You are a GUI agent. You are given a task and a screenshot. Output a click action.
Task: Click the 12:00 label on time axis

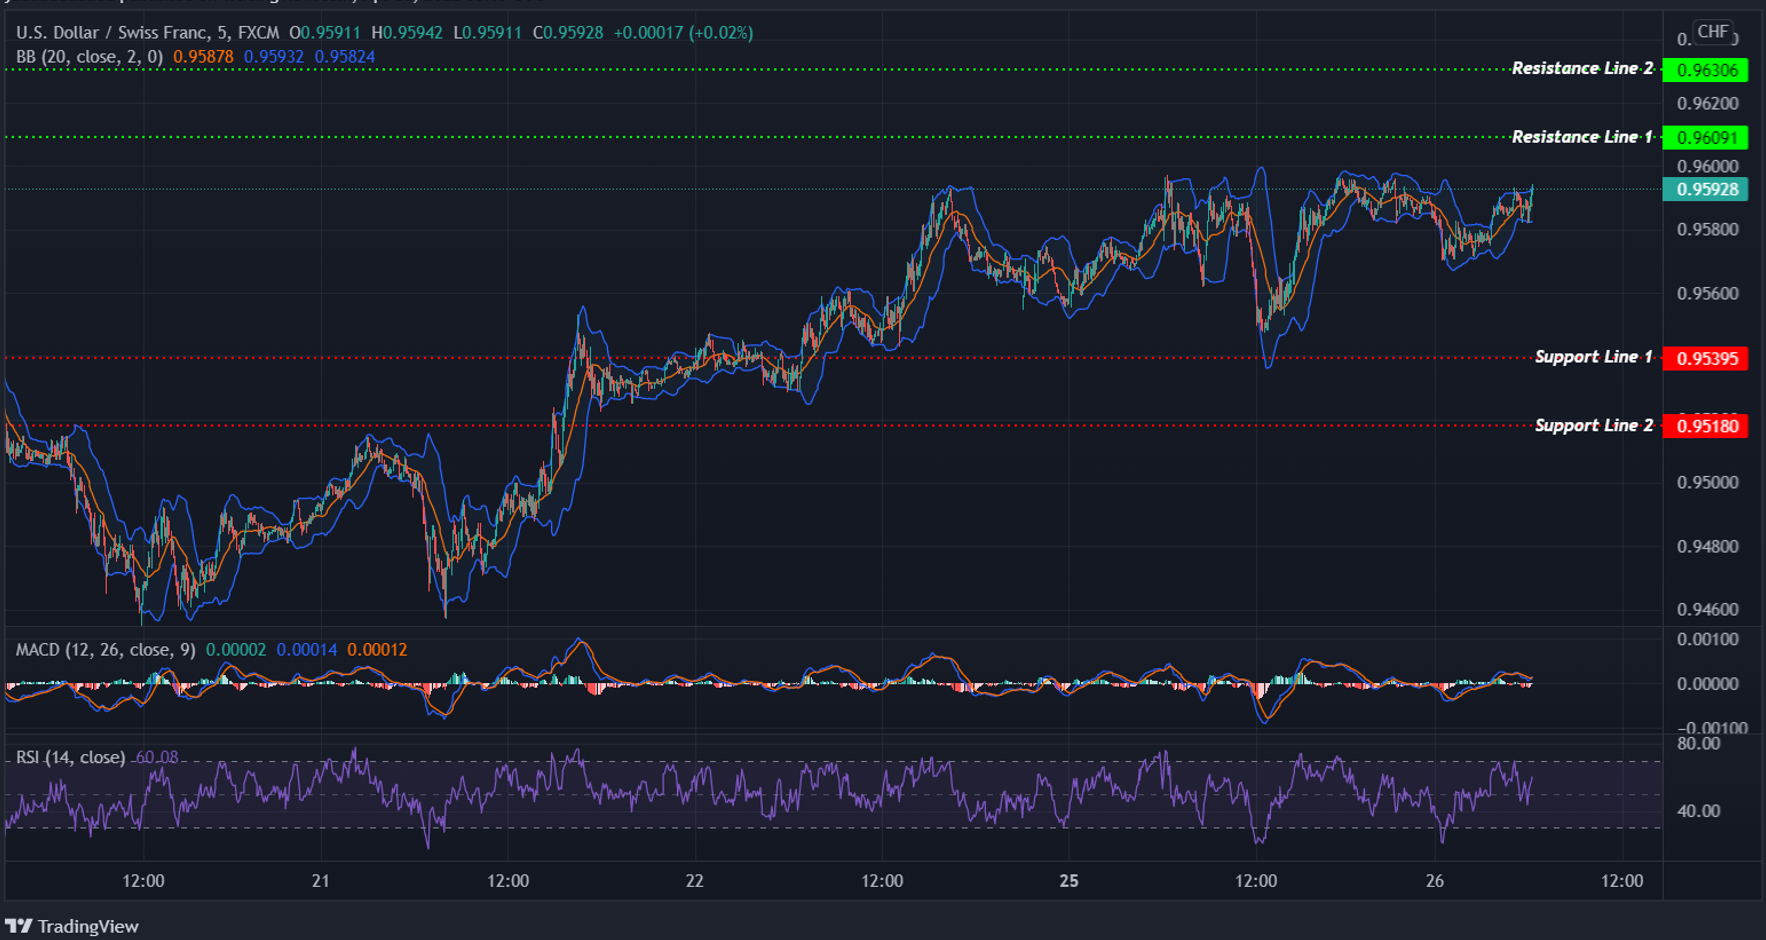coord(144,881)
